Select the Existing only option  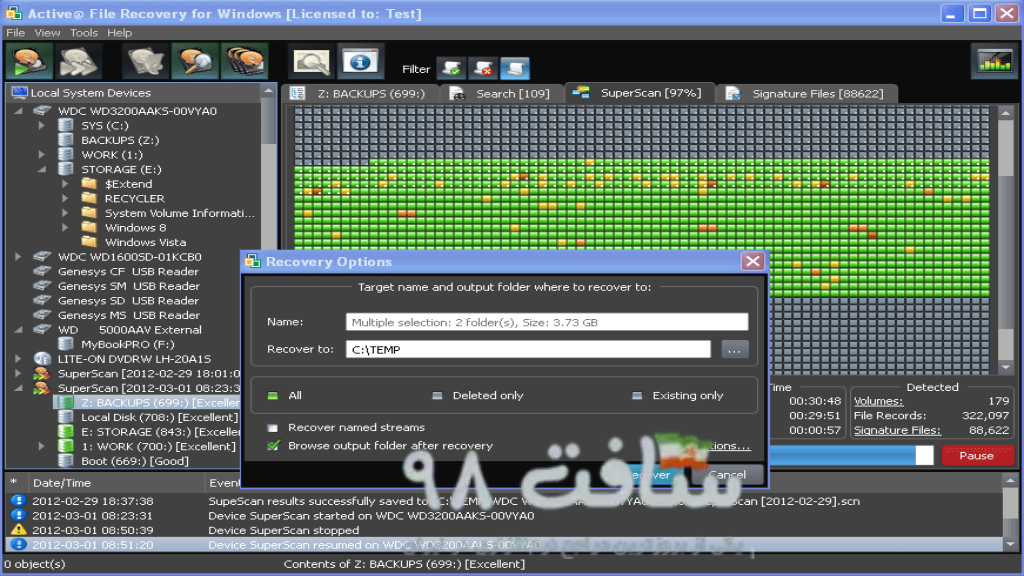[637, 395]
